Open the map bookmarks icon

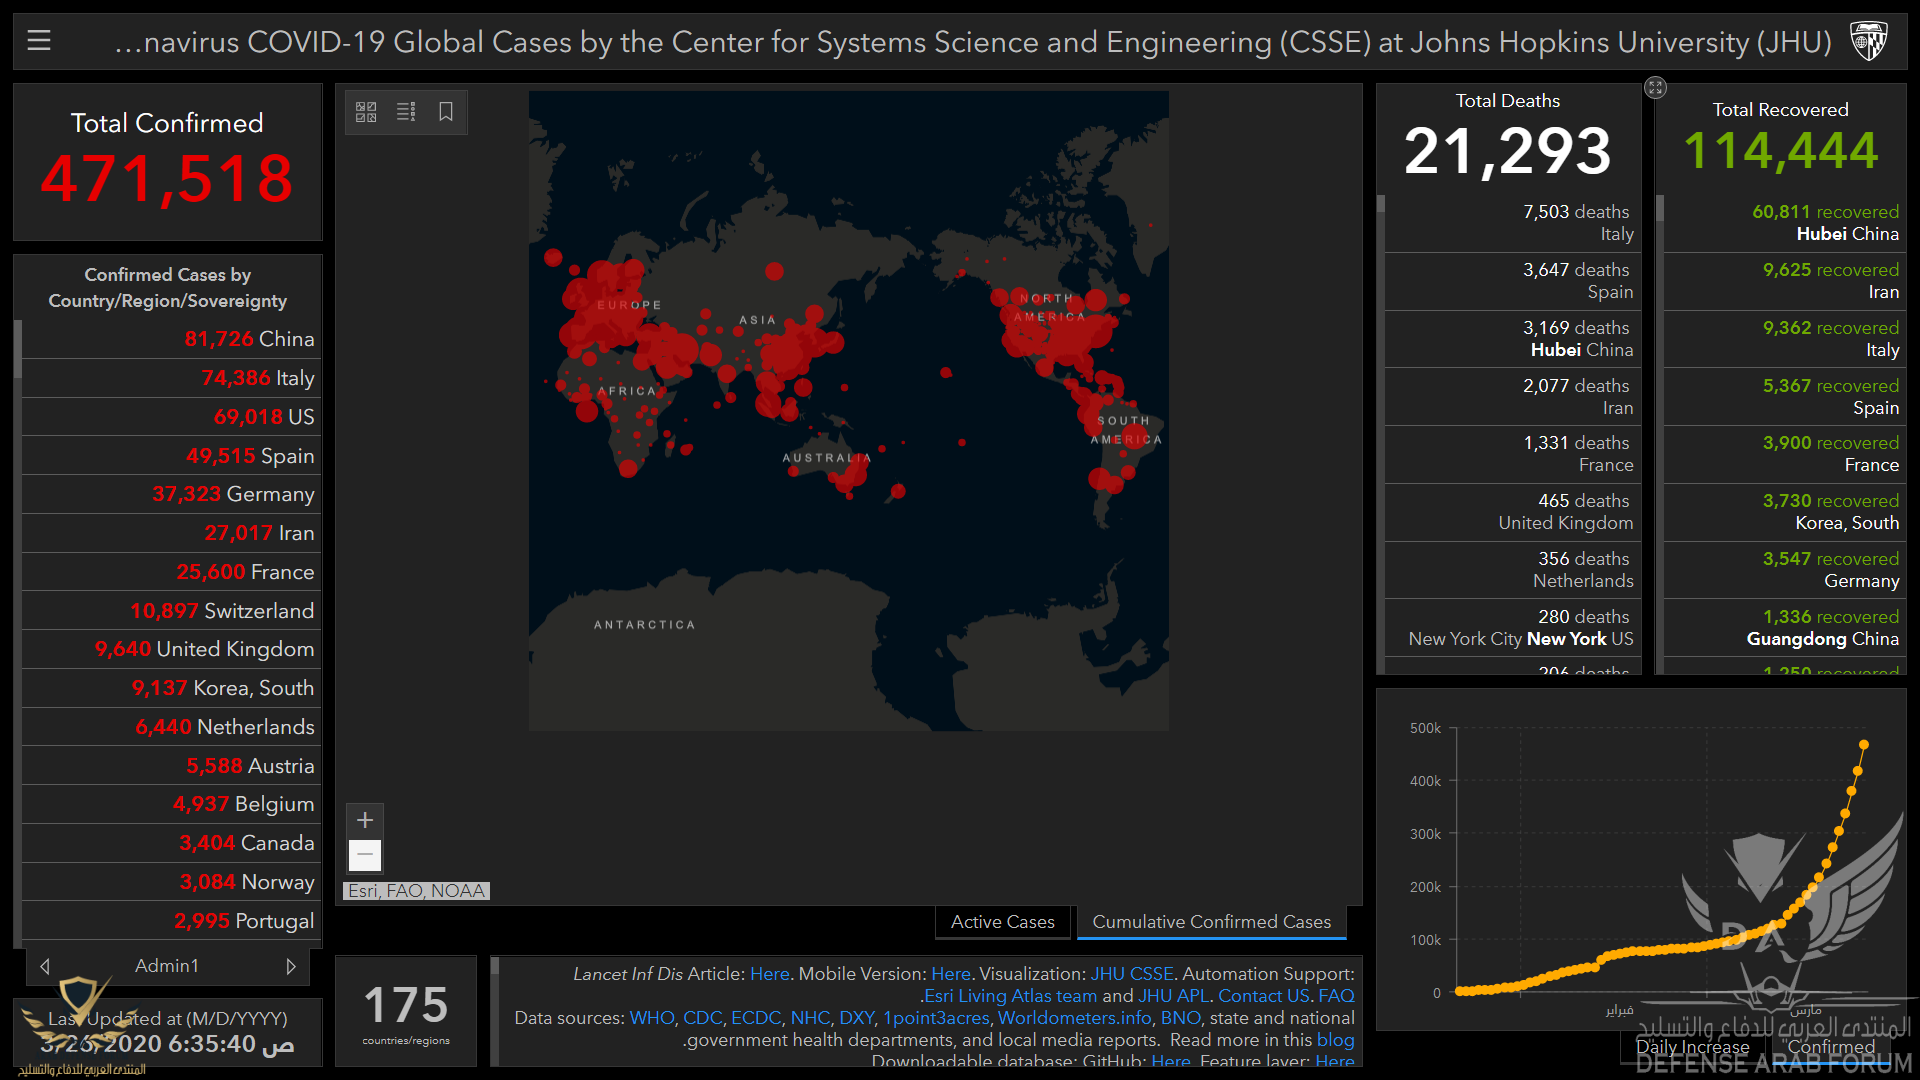click(446, 112)
